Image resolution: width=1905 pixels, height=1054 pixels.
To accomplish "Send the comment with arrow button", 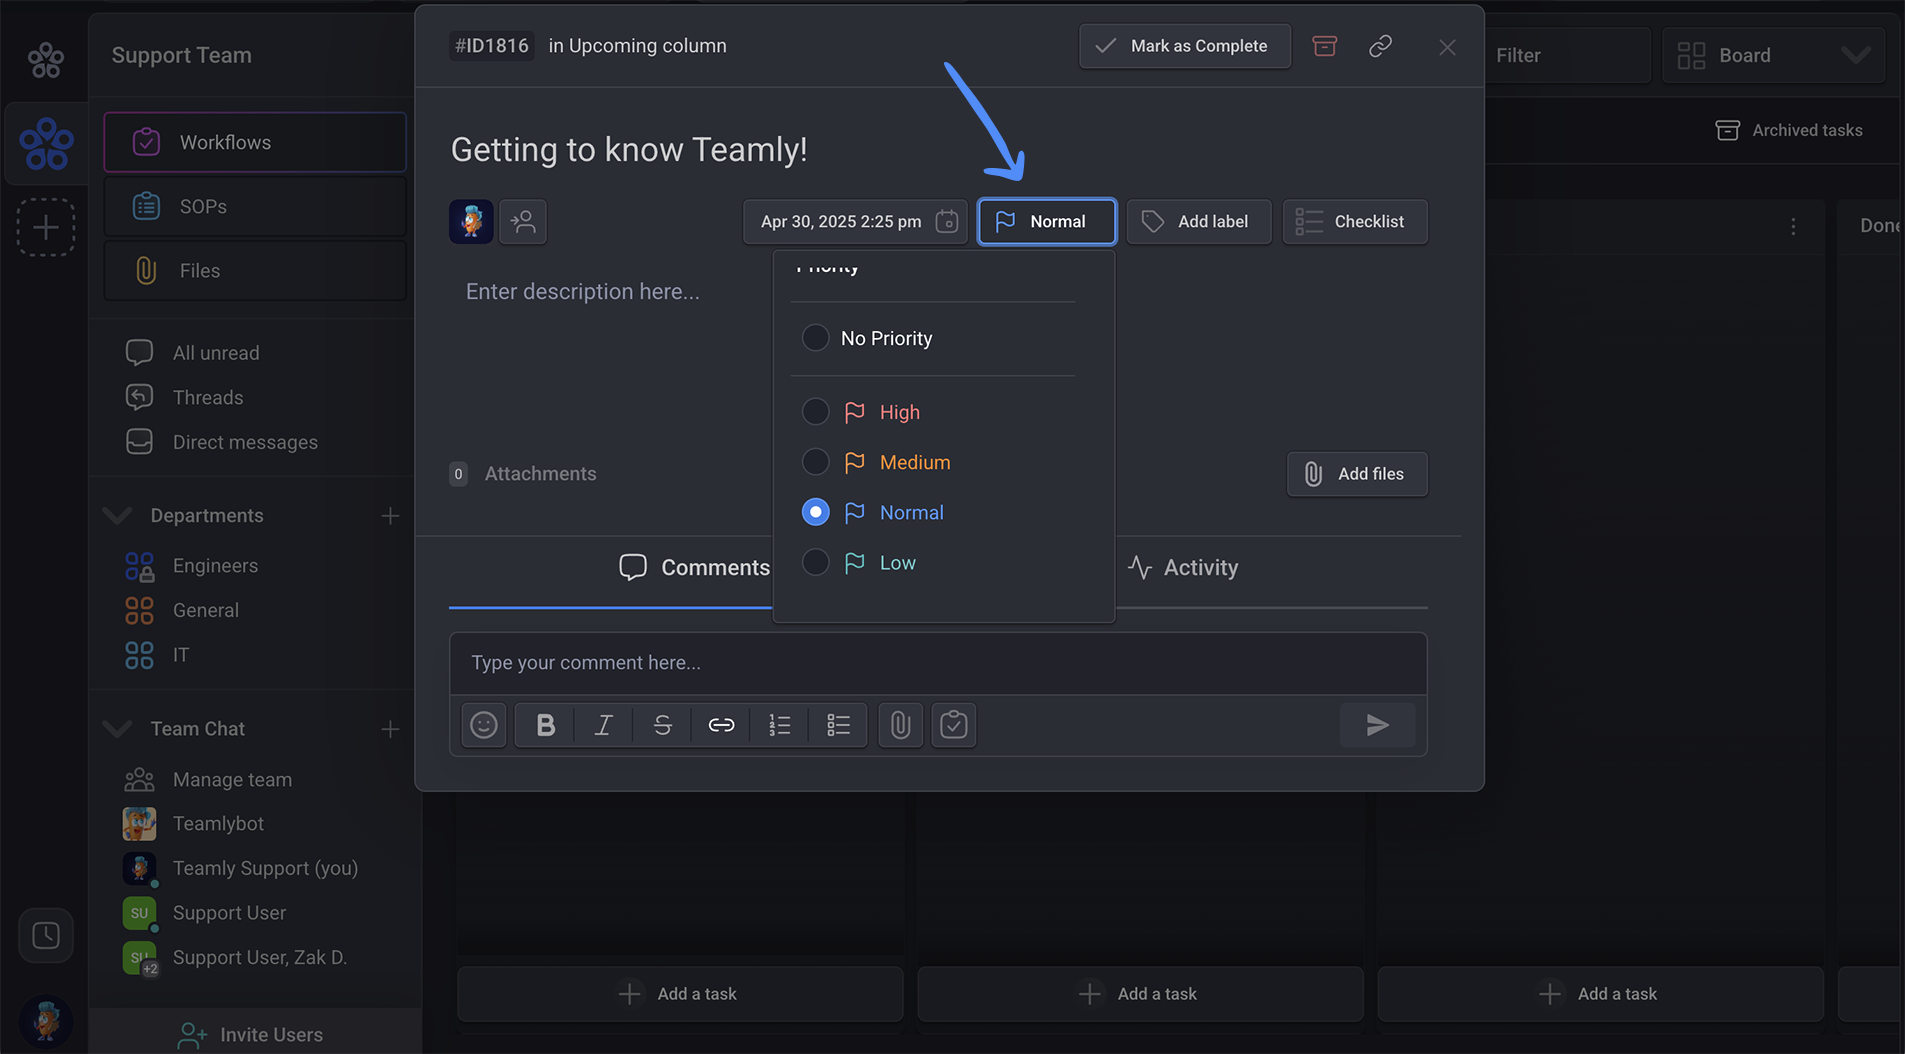I will tap(1377, 725).
